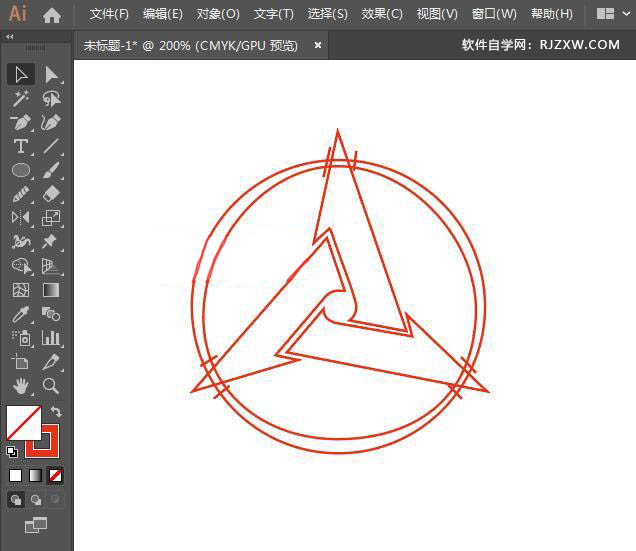This screenshot has height=551, width=636.
Task: Switch to Draw Inside mode
Action: pos(55,499)
